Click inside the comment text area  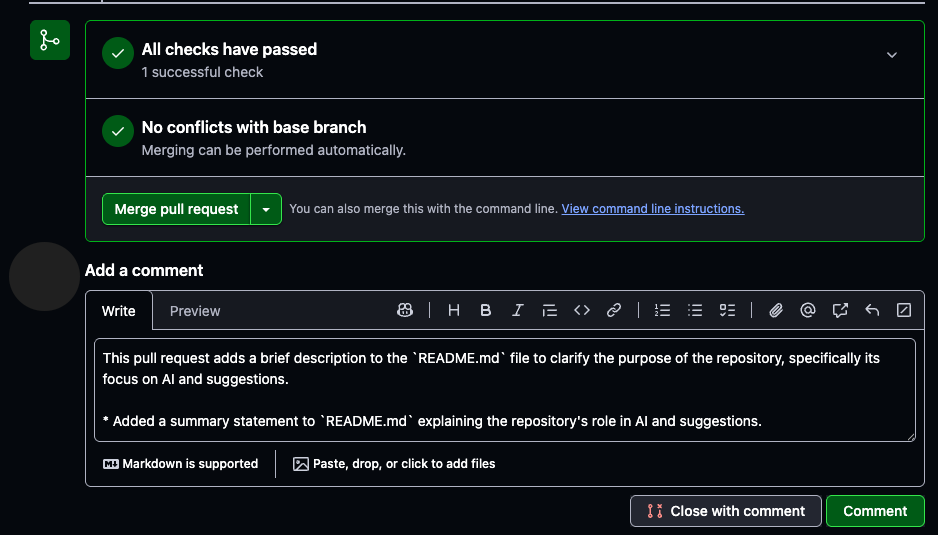click(x=505, y=390)
